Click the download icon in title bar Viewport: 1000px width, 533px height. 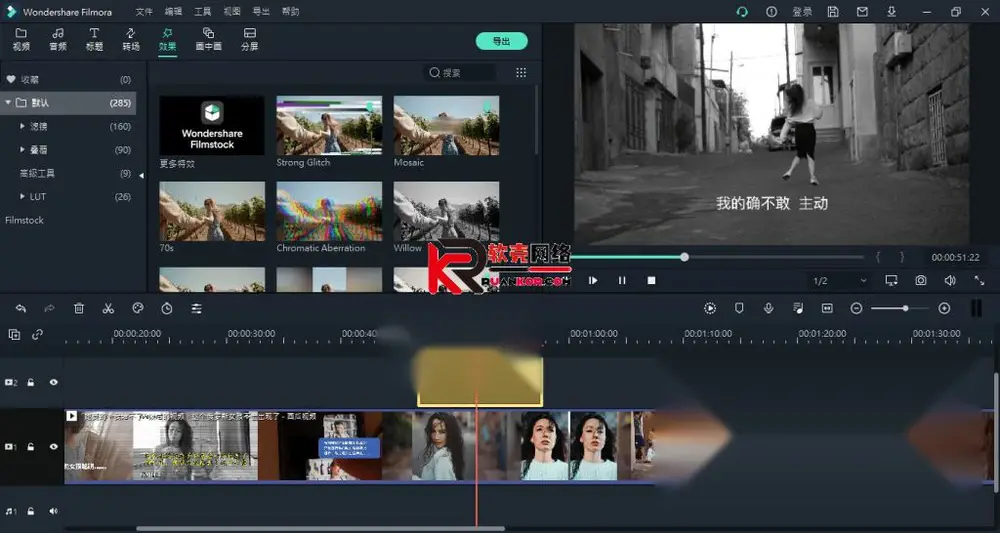point(892,11)
